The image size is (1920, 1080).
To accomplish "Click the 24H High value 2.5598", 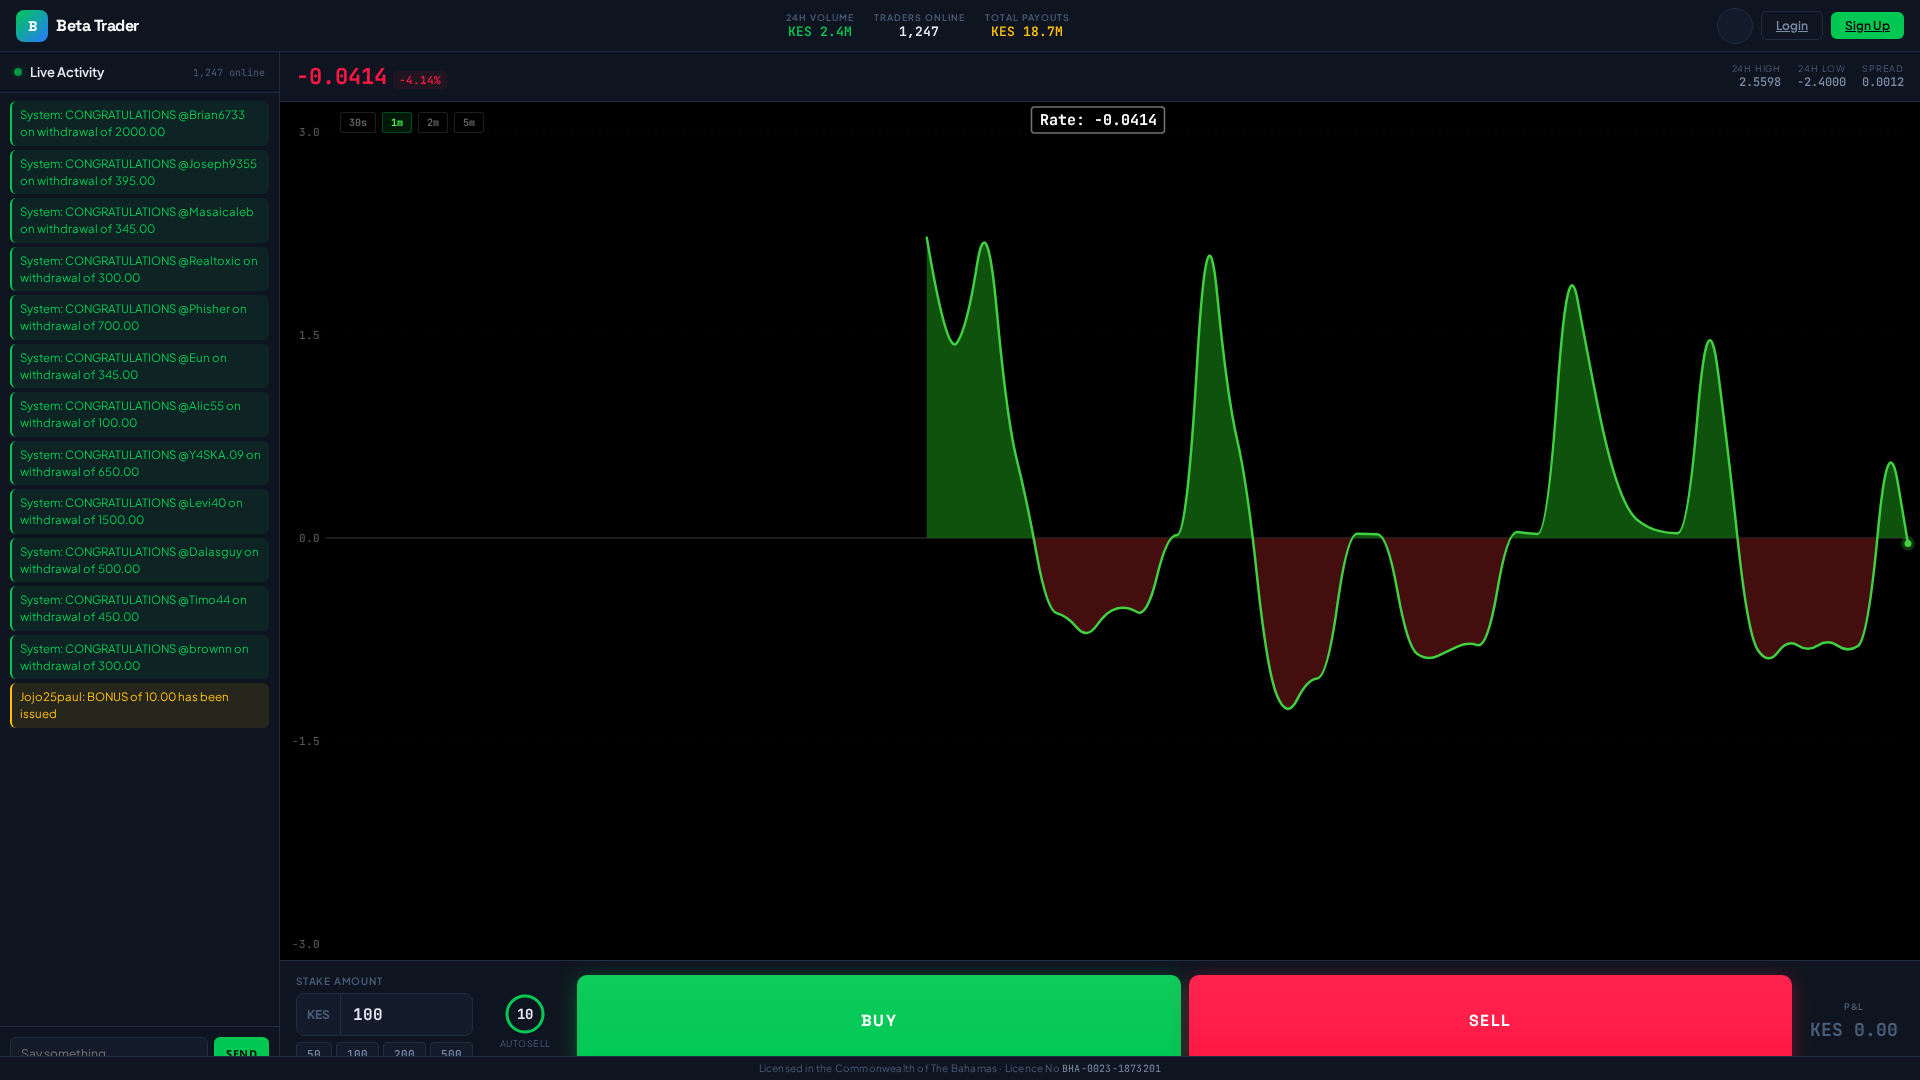I will (1760, 82).
